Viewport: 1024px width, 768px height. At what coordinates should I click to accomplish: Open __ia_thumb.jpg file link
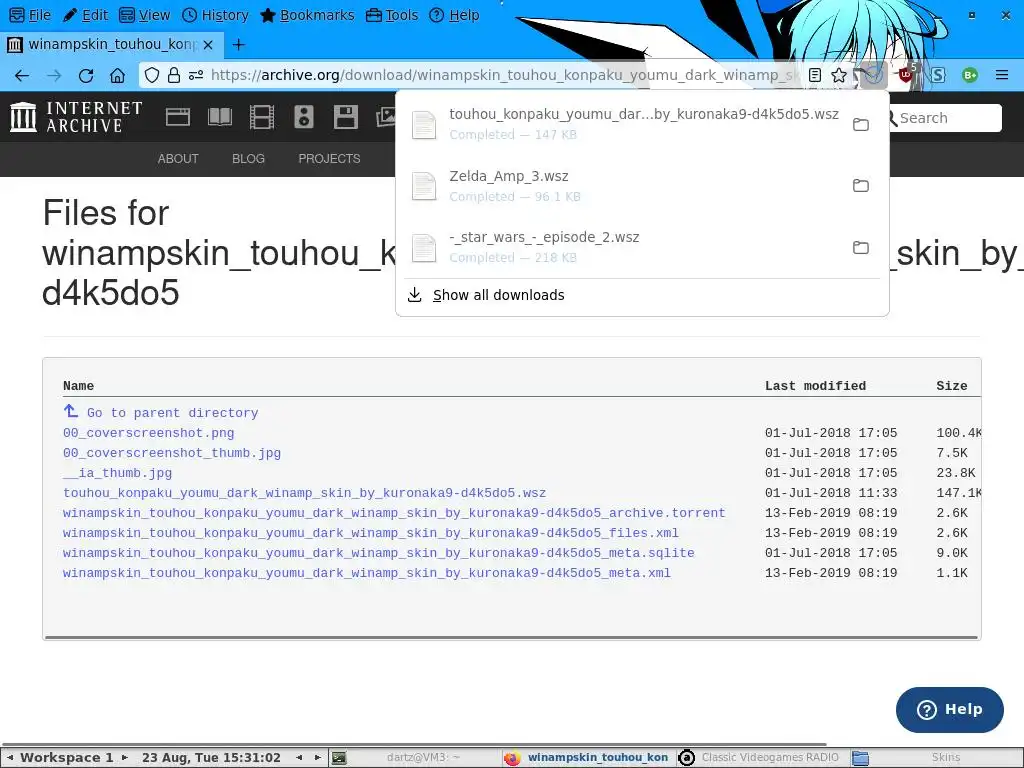(118, 473)
